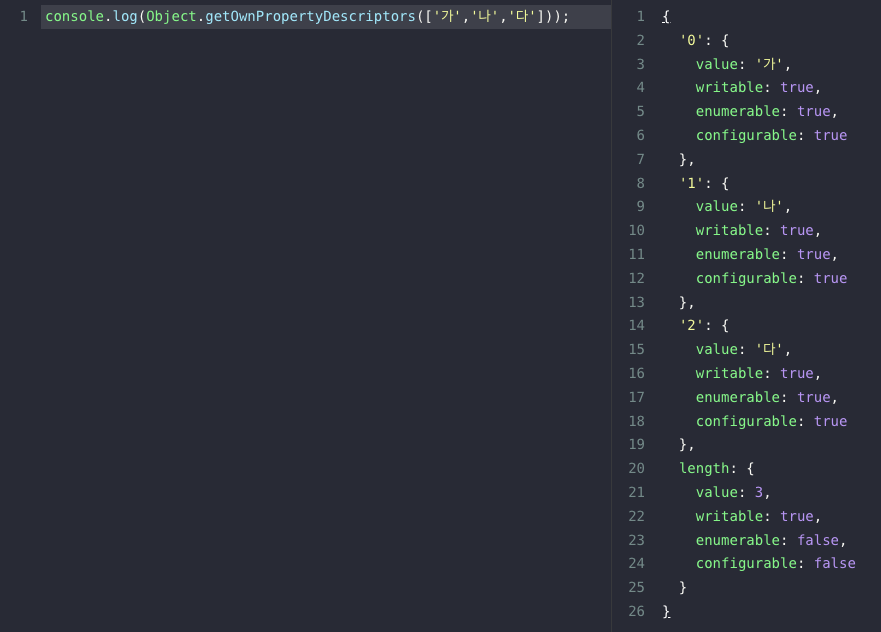This screenshot has height=632, width=881.
Task: Click the 'console' keyword in code line
Action: 75,17
